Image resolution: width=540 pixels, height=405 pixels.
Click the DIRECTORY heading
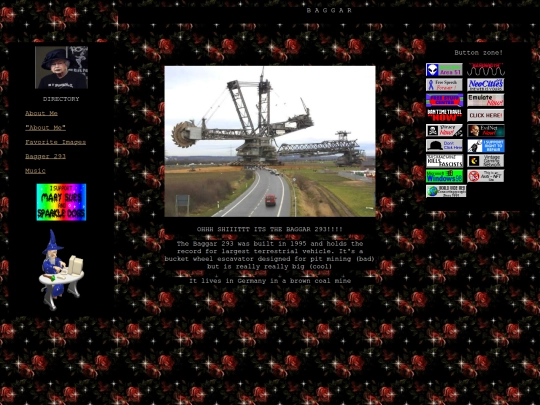[61, 99]
